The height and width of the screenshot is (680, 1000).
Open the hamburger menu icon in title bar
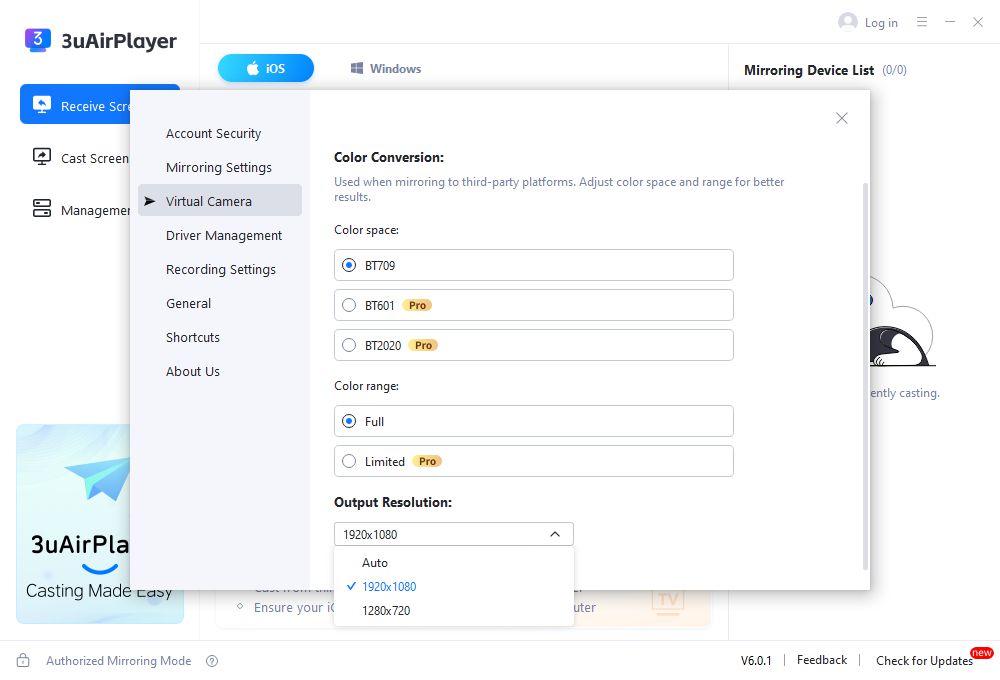922,22
